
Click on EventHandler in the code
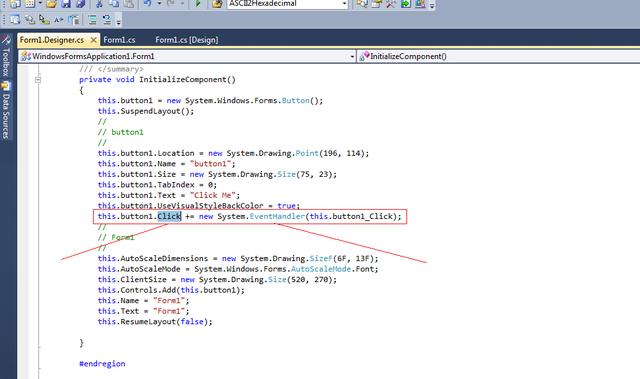click(x=277, y=216)
